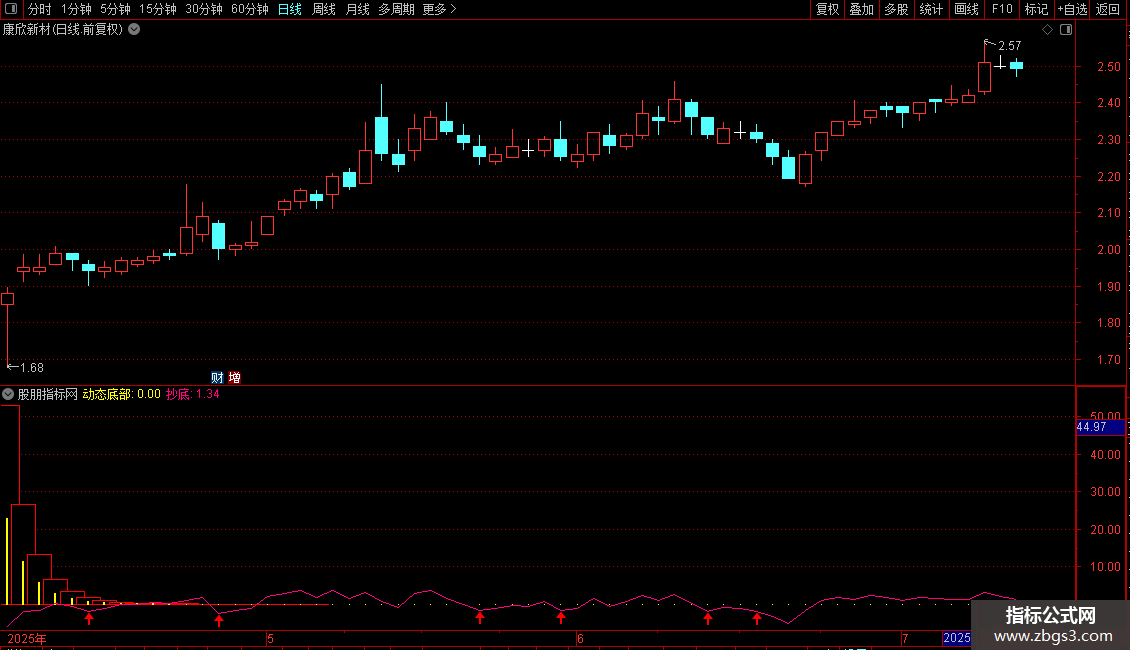Click the 2025年 timeline label

[x=27, y=638]
